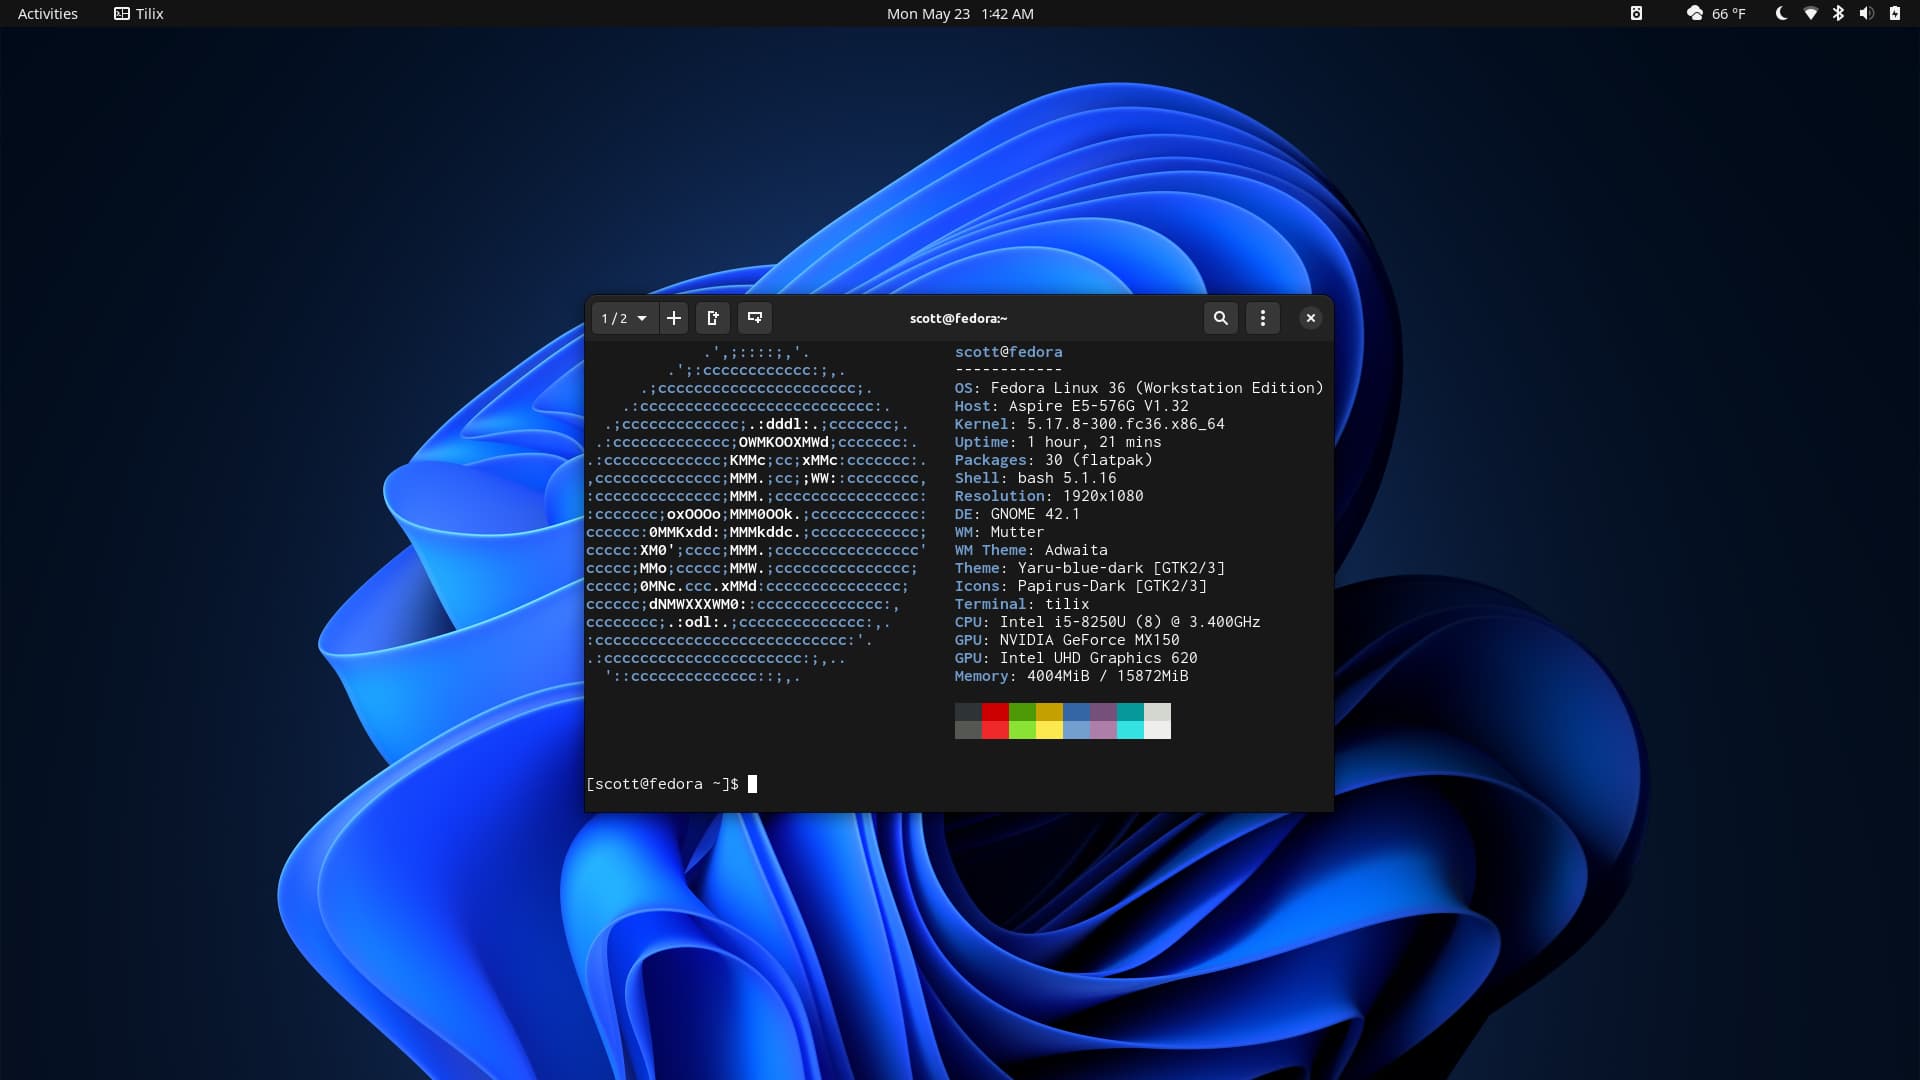Click the 66 °F temperature reading
The image size is (1920, 1080).
click(1728, 13)
